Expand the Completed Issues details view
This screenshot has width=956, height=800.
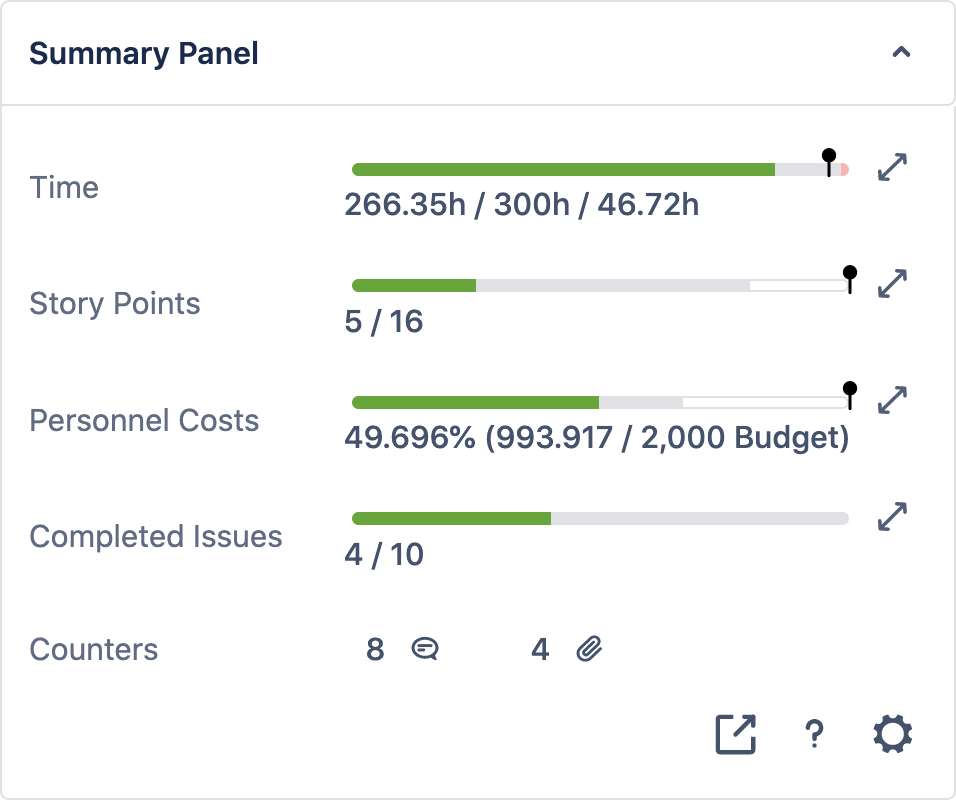coord(893,516)
